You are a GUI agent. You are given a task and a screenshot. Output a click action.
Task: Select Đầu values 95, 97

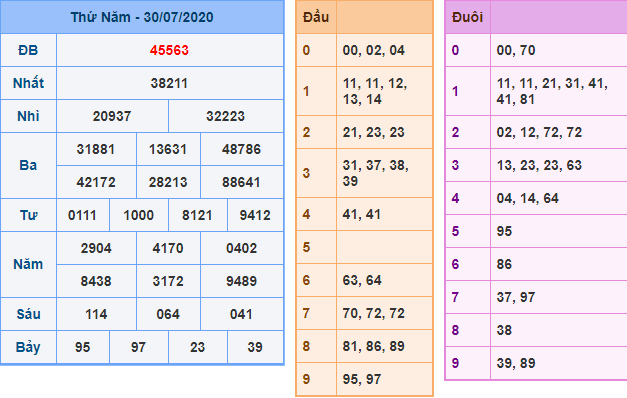pyautogui.click(x=362, y=379)
